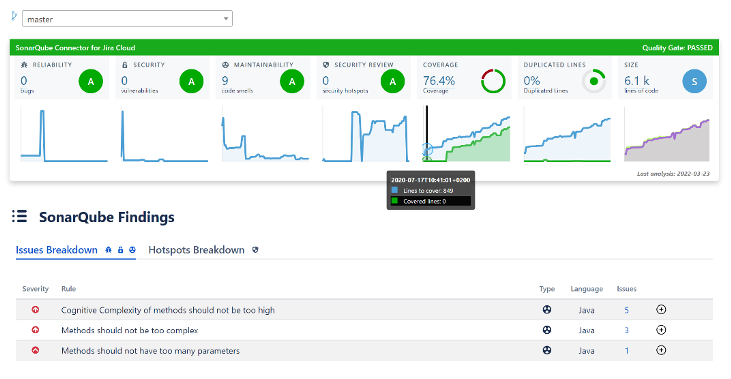Click the Maintainability A rating badge

[292, 82]
